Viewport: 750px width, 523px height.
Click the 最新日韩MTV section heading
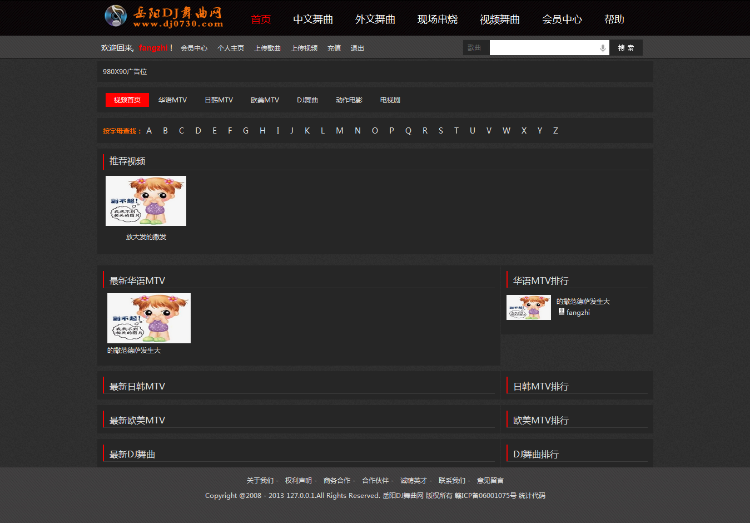point(137,387)
